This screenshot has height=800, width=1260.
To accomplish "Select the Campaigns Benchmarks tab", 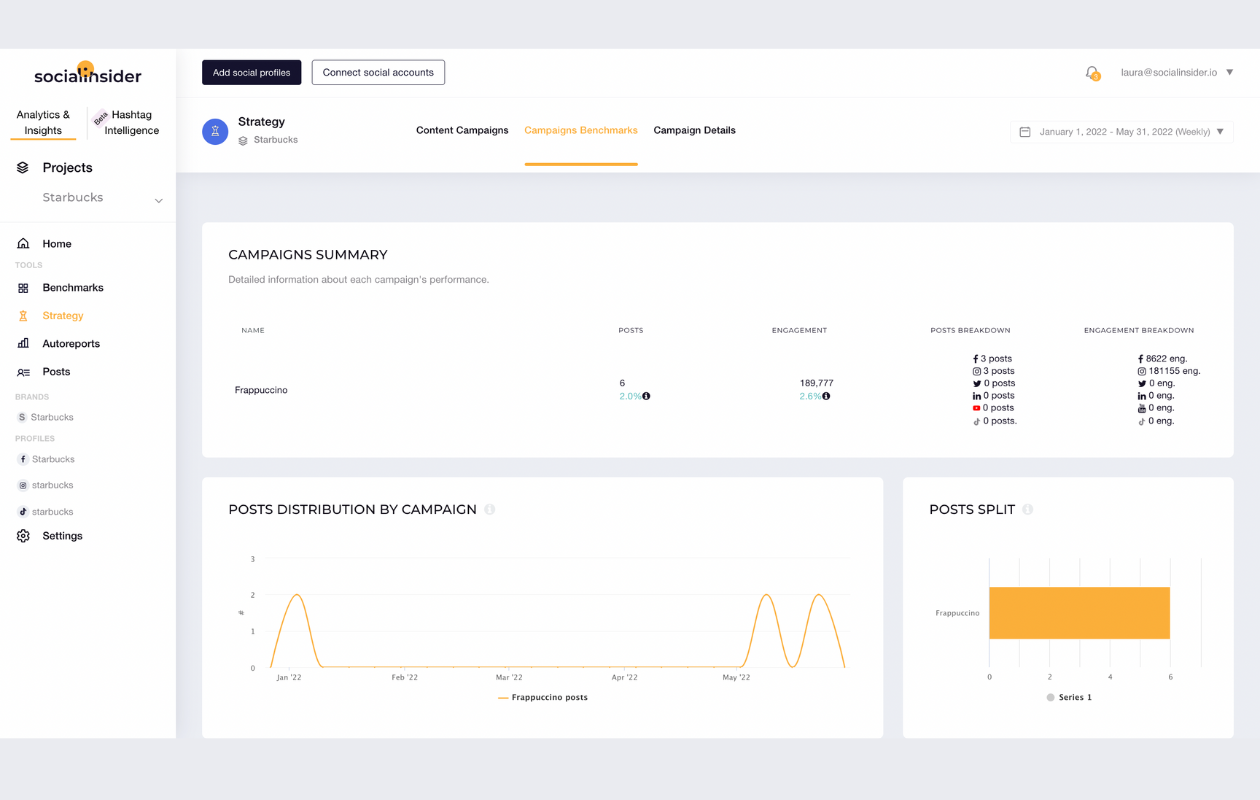I will (581, 131).
